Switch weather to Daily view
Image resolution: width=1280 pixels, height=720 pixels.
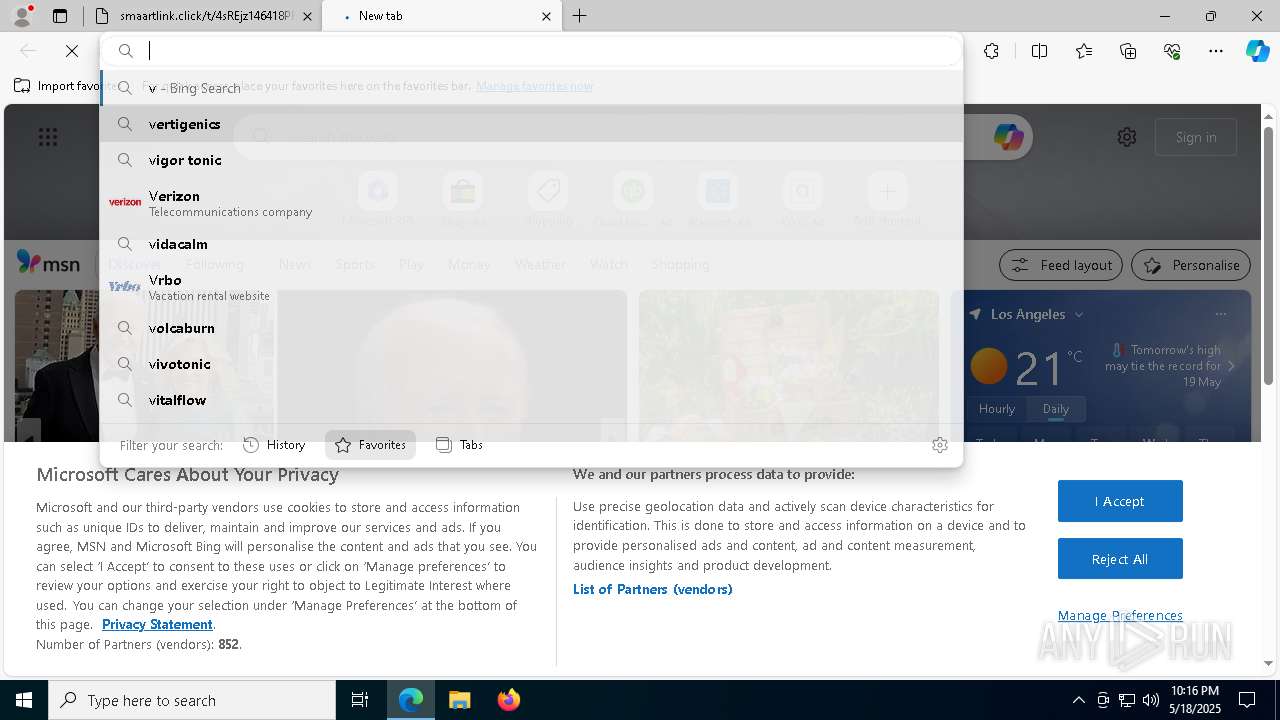point(1055,409)
